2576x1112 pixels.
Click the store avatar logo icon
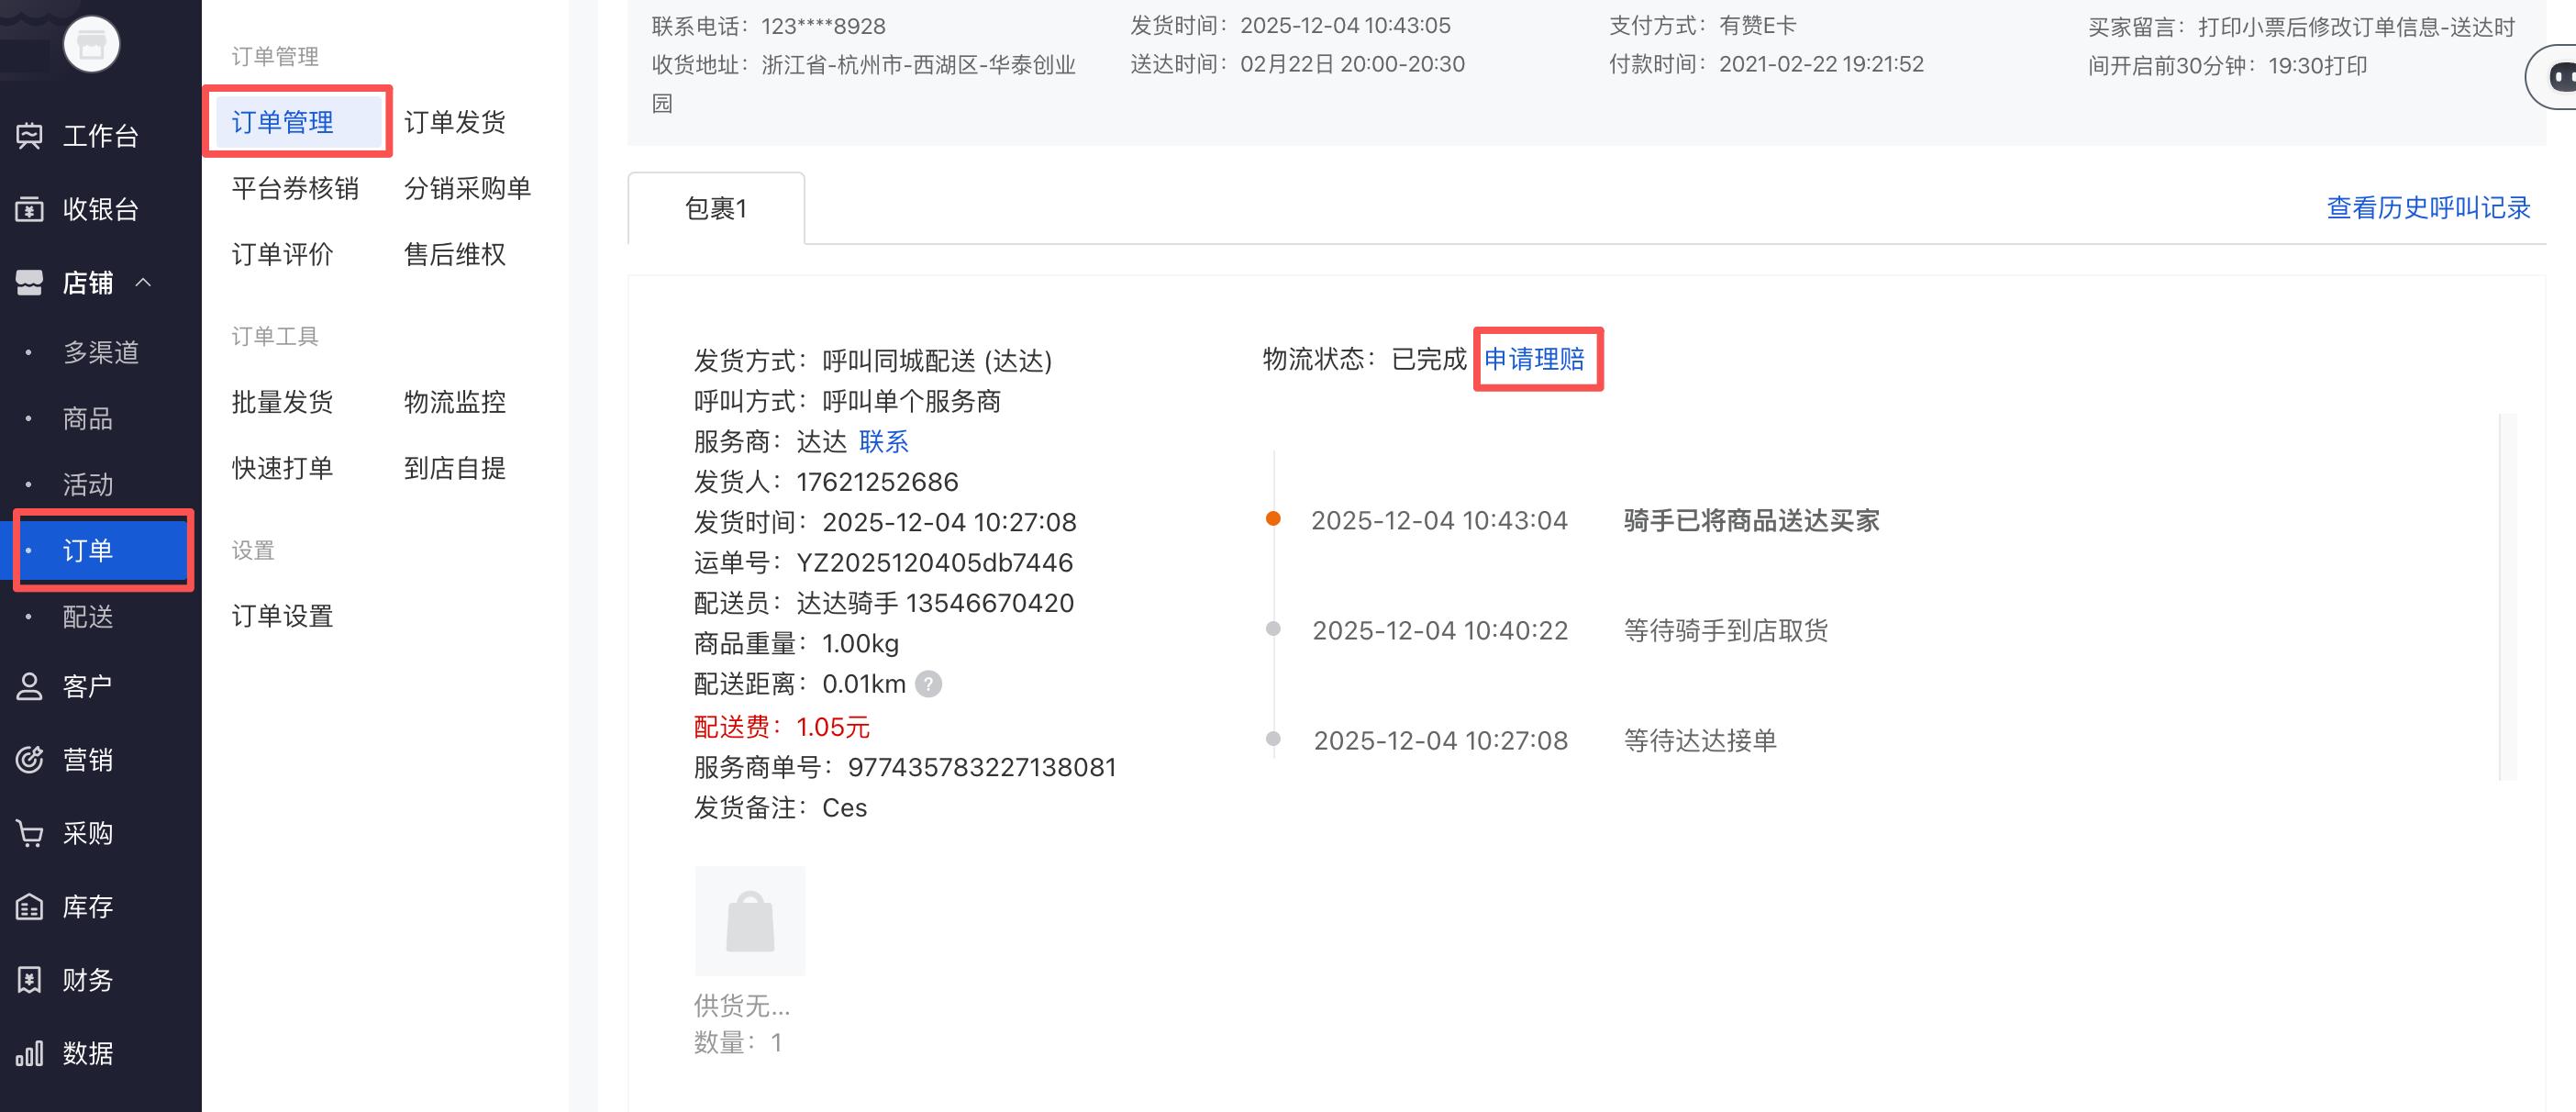pos(92,44)
